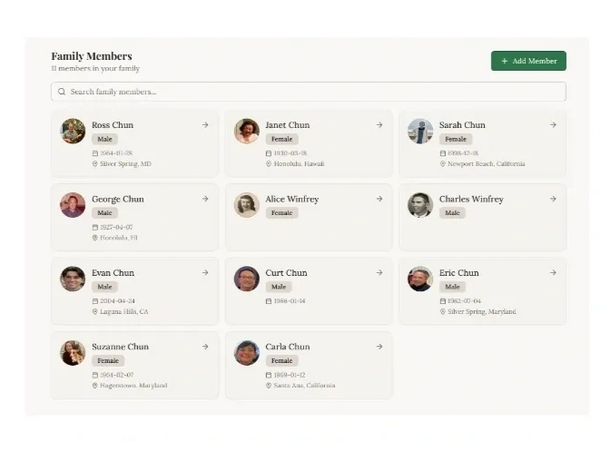
Task: Click the arrow on Eric Chun's card
Action: (x=553, y=272)
